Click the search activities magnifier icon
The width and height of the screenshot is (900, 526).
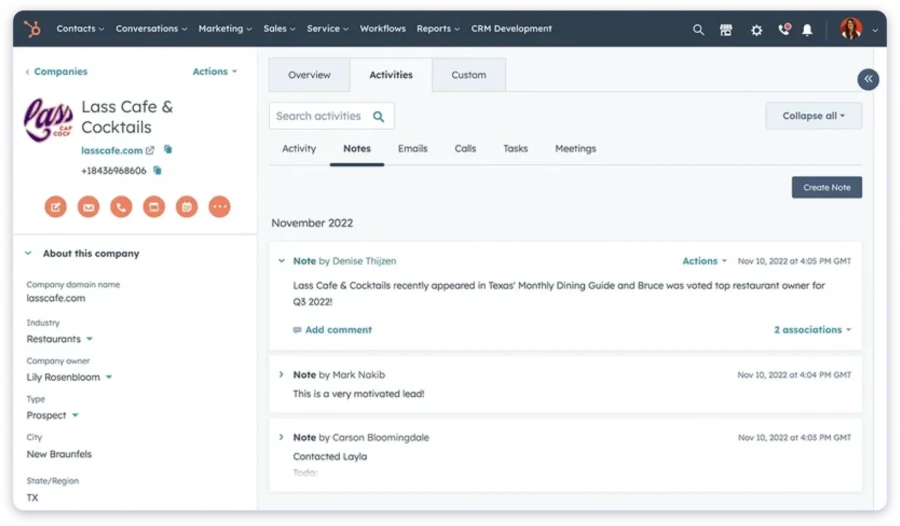pos(378,117)
